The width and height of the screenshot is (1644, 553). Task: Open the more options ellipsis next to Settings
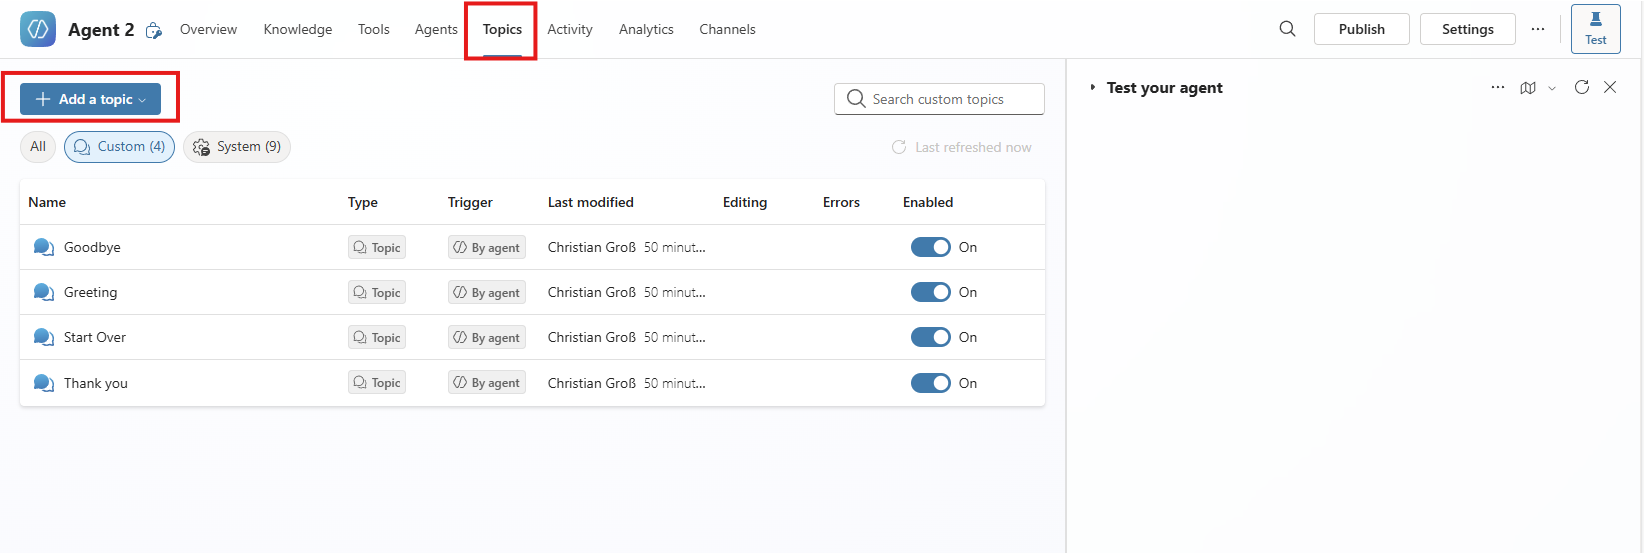(x=1538, y=29)
